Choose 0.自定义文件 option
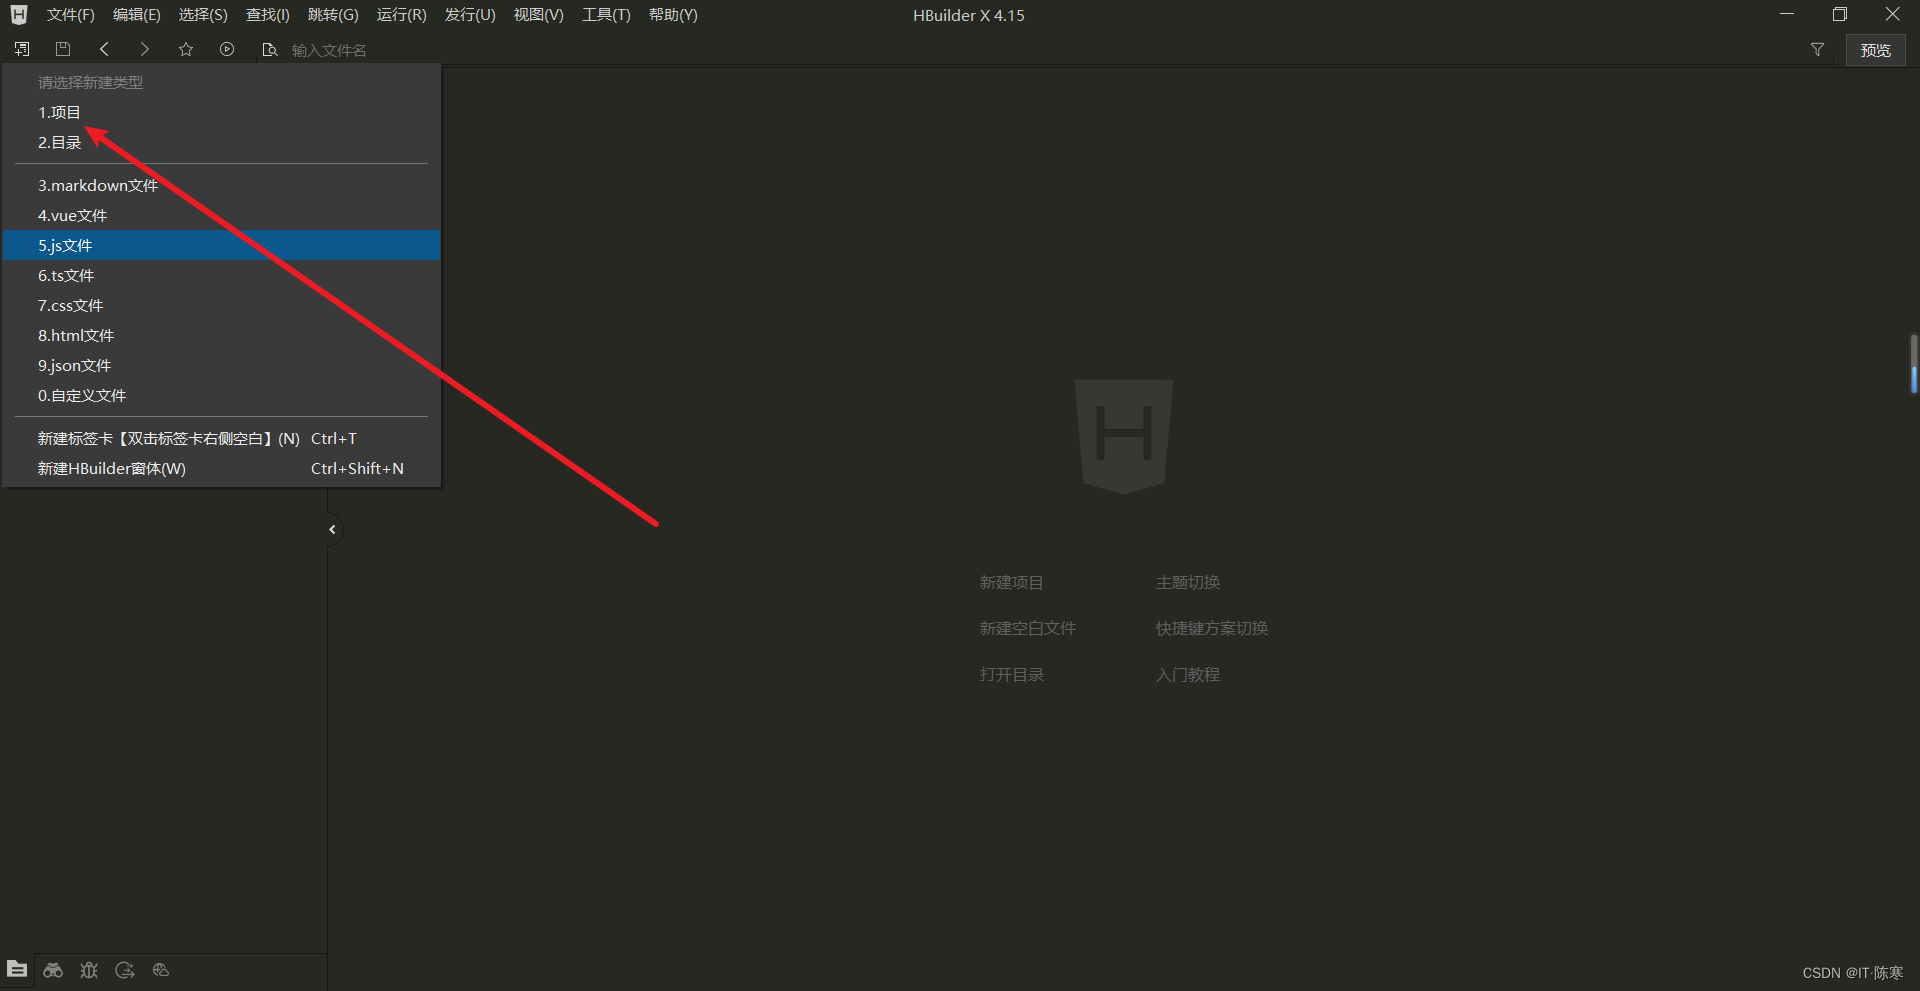Image resolution: width=1920 pixels, height=991 pixels. click(x=221, y=395)
